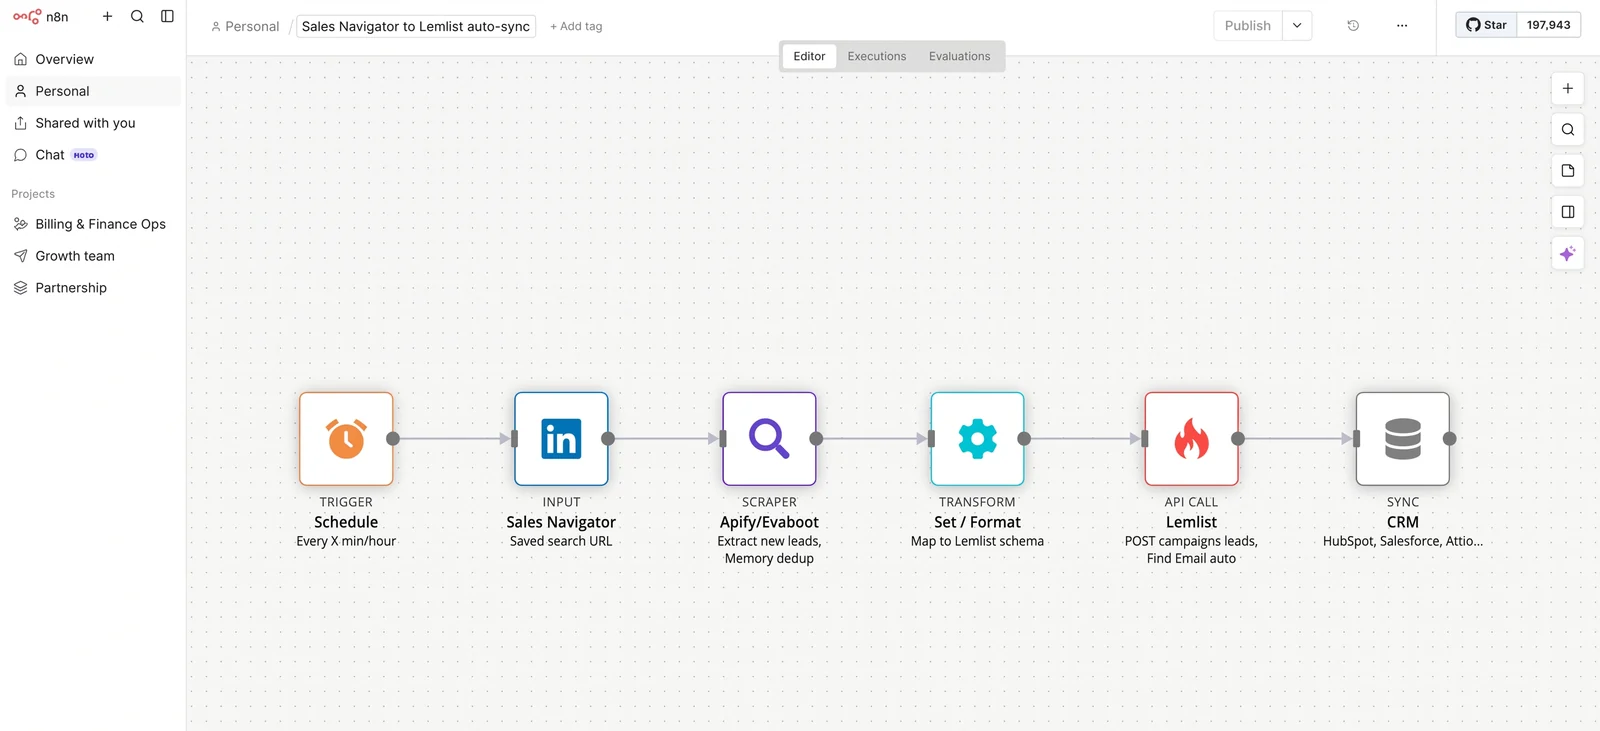Open the Growth team project

click(93, 256)
